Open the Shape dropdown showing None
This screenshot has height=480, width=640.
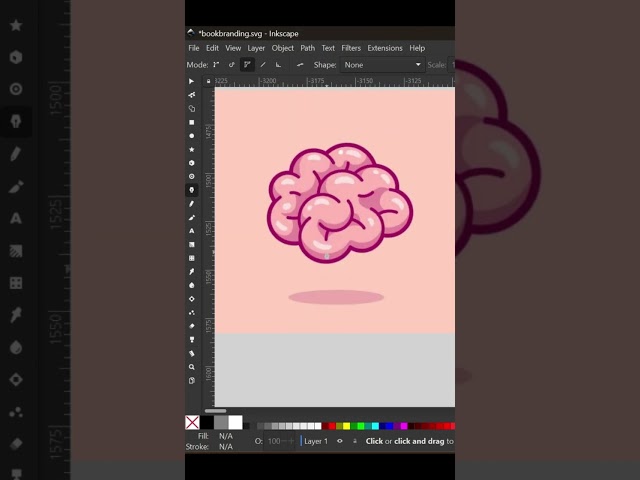click(382, 65)
